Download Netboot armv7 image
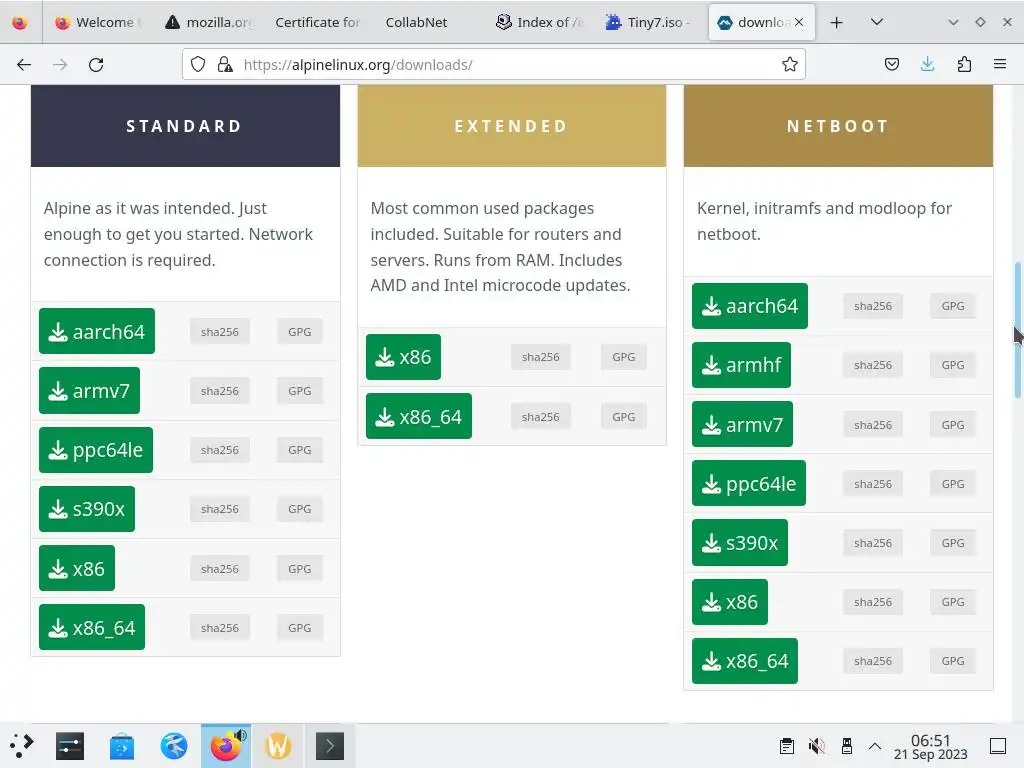1024x768 pixels. [743, 424]
